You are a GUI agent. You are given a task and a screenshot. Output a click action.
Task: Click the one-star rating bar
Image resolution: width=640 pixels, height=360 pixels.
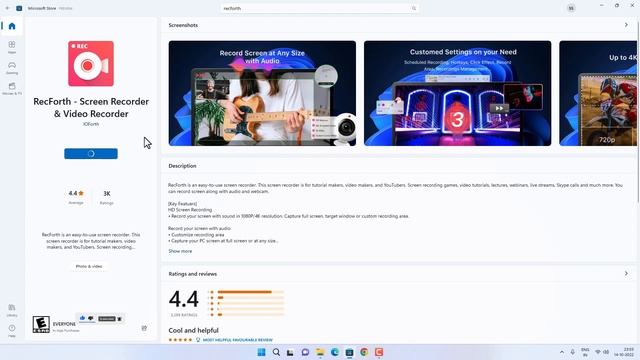250,315
